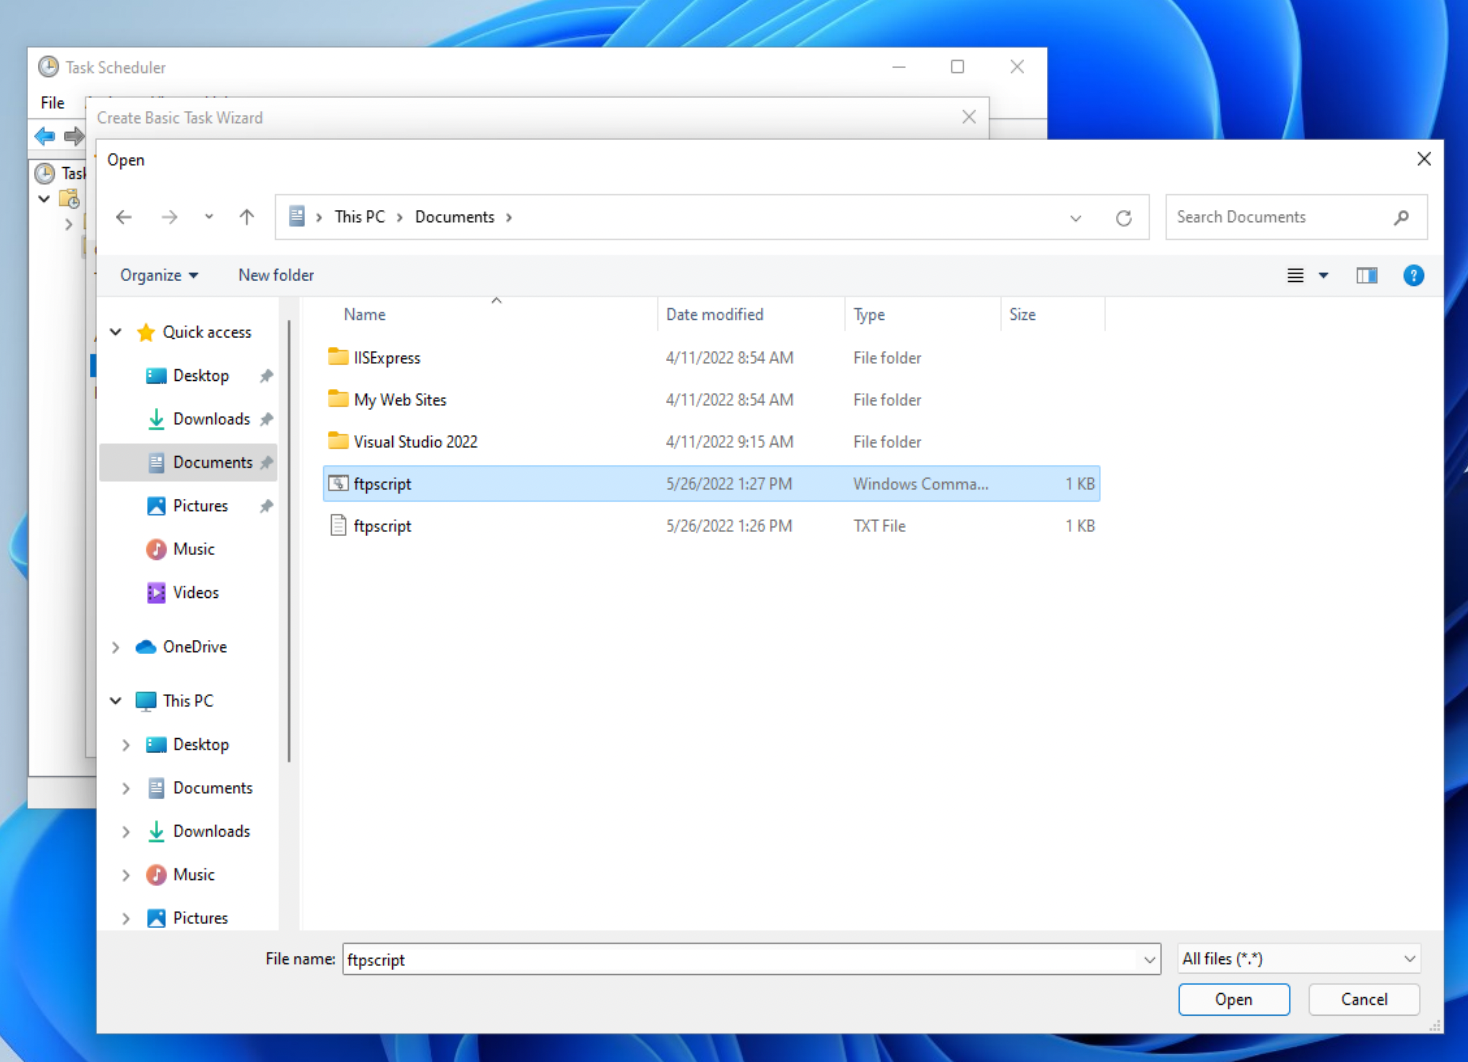Click the Cancel button

1363,999
